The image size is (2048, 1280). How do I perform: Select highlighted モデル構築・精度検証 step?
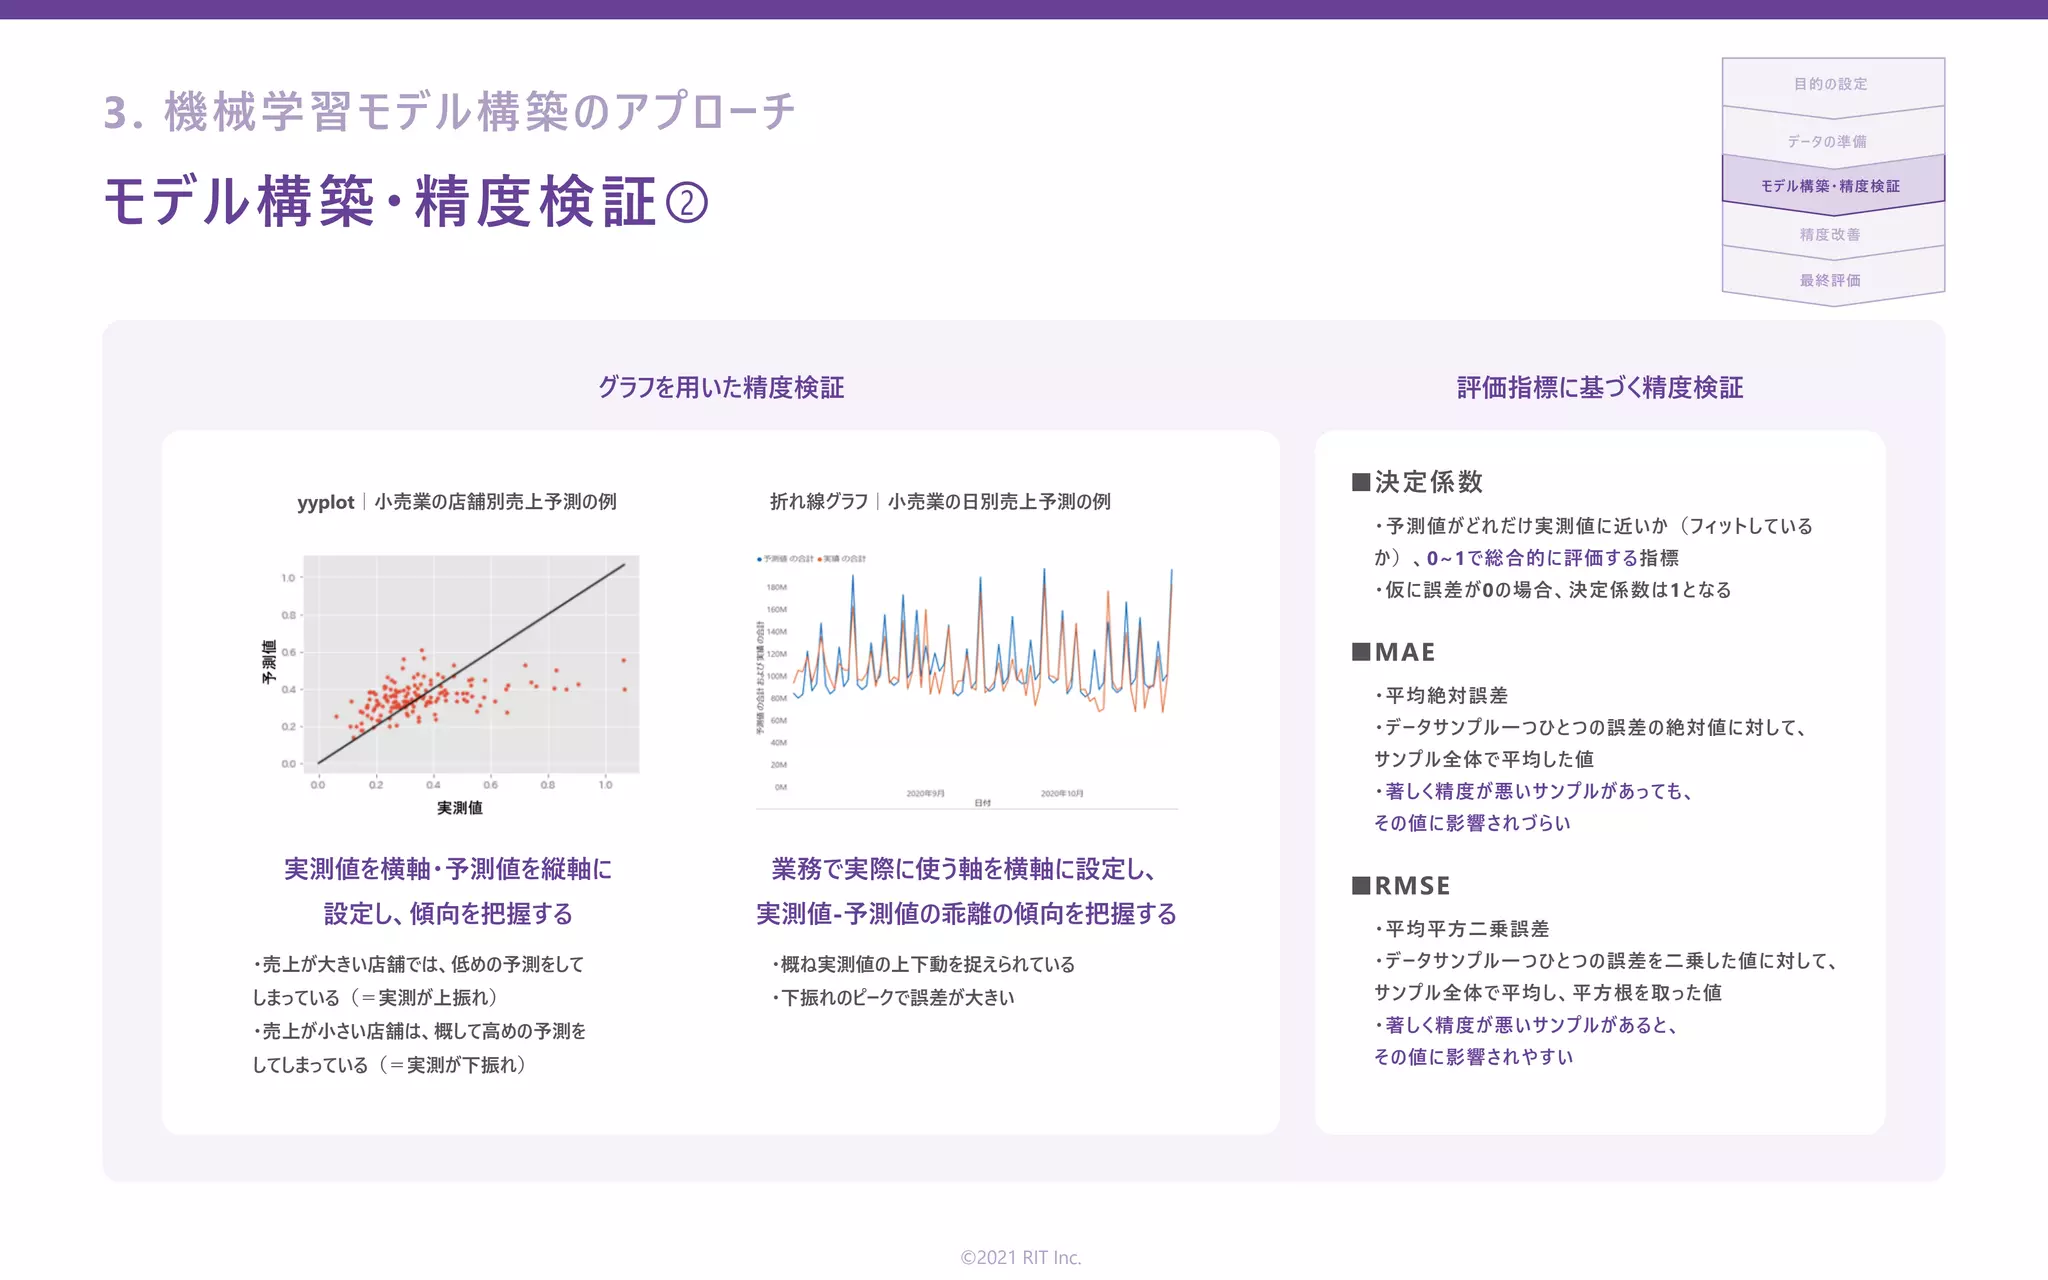click(x=1830, y=186)
